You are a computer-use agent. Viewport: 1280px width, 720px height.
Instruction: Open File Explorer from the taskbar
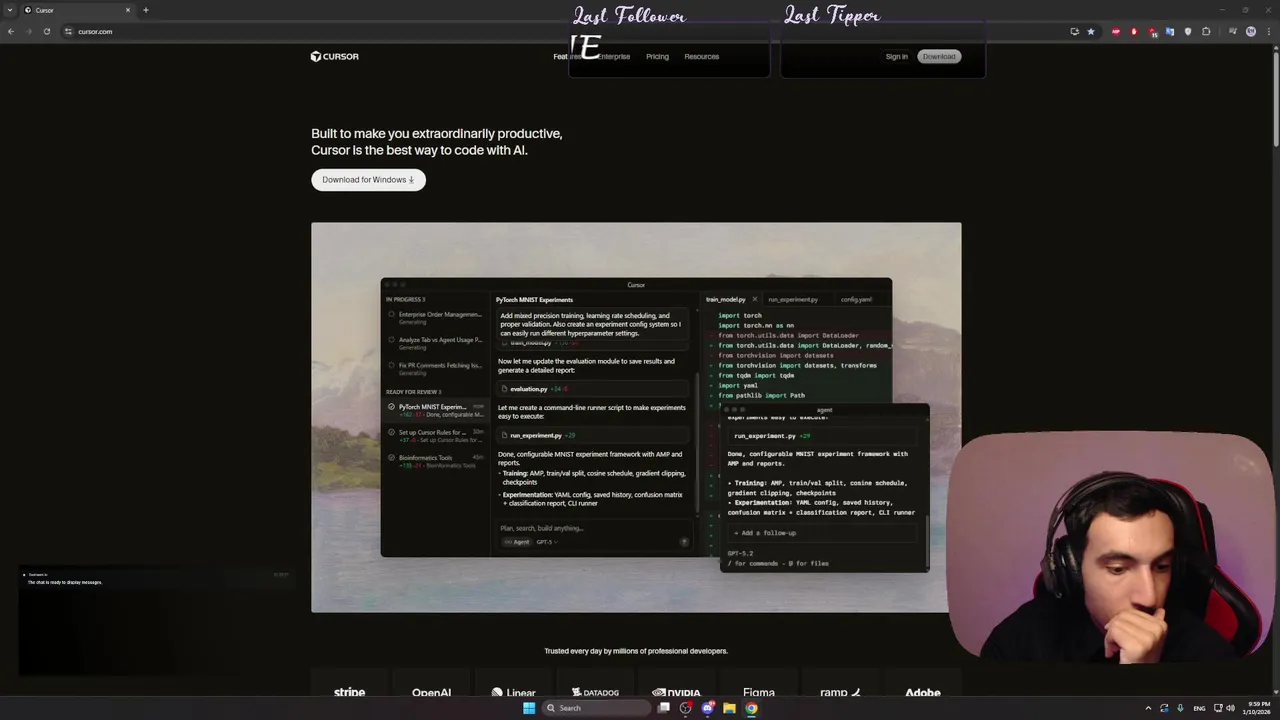pyautogui.click(x=730, y=708)
